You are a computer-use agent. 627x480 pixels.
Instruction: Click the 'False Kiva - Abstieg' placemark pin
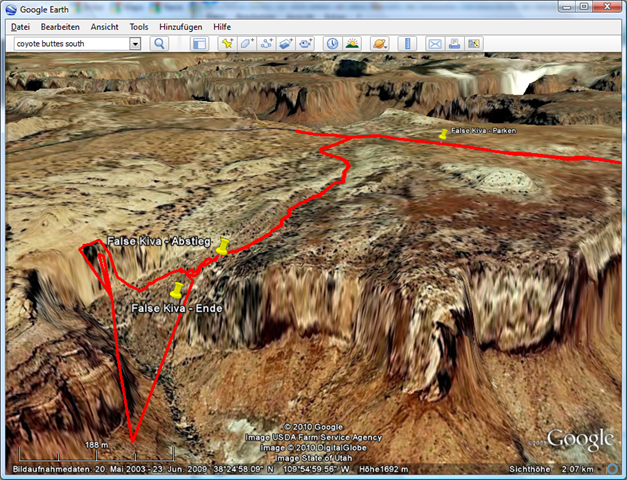[223, 246]
